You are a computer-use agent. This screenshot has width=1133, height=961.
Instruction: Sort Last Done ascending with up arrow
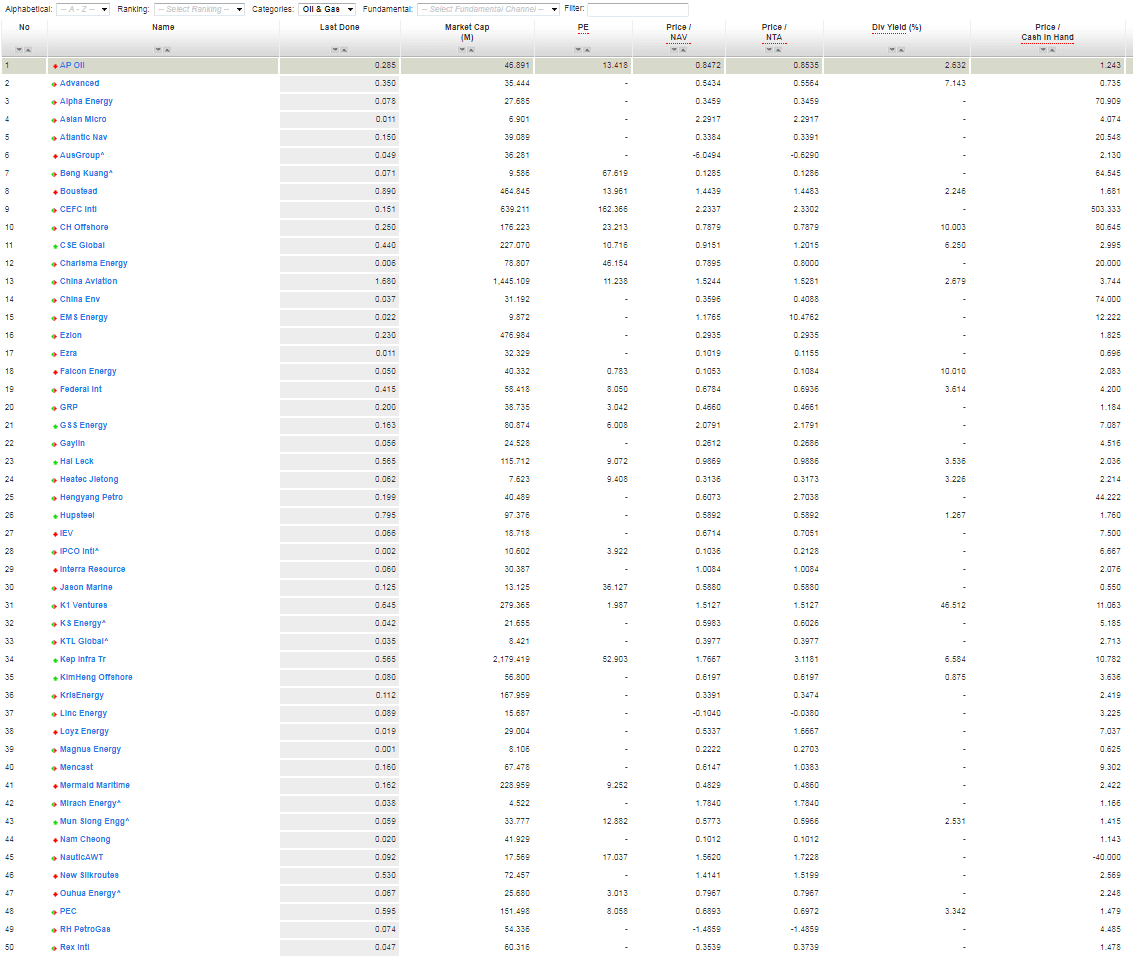pyautogui.click(x=344, y=50)
